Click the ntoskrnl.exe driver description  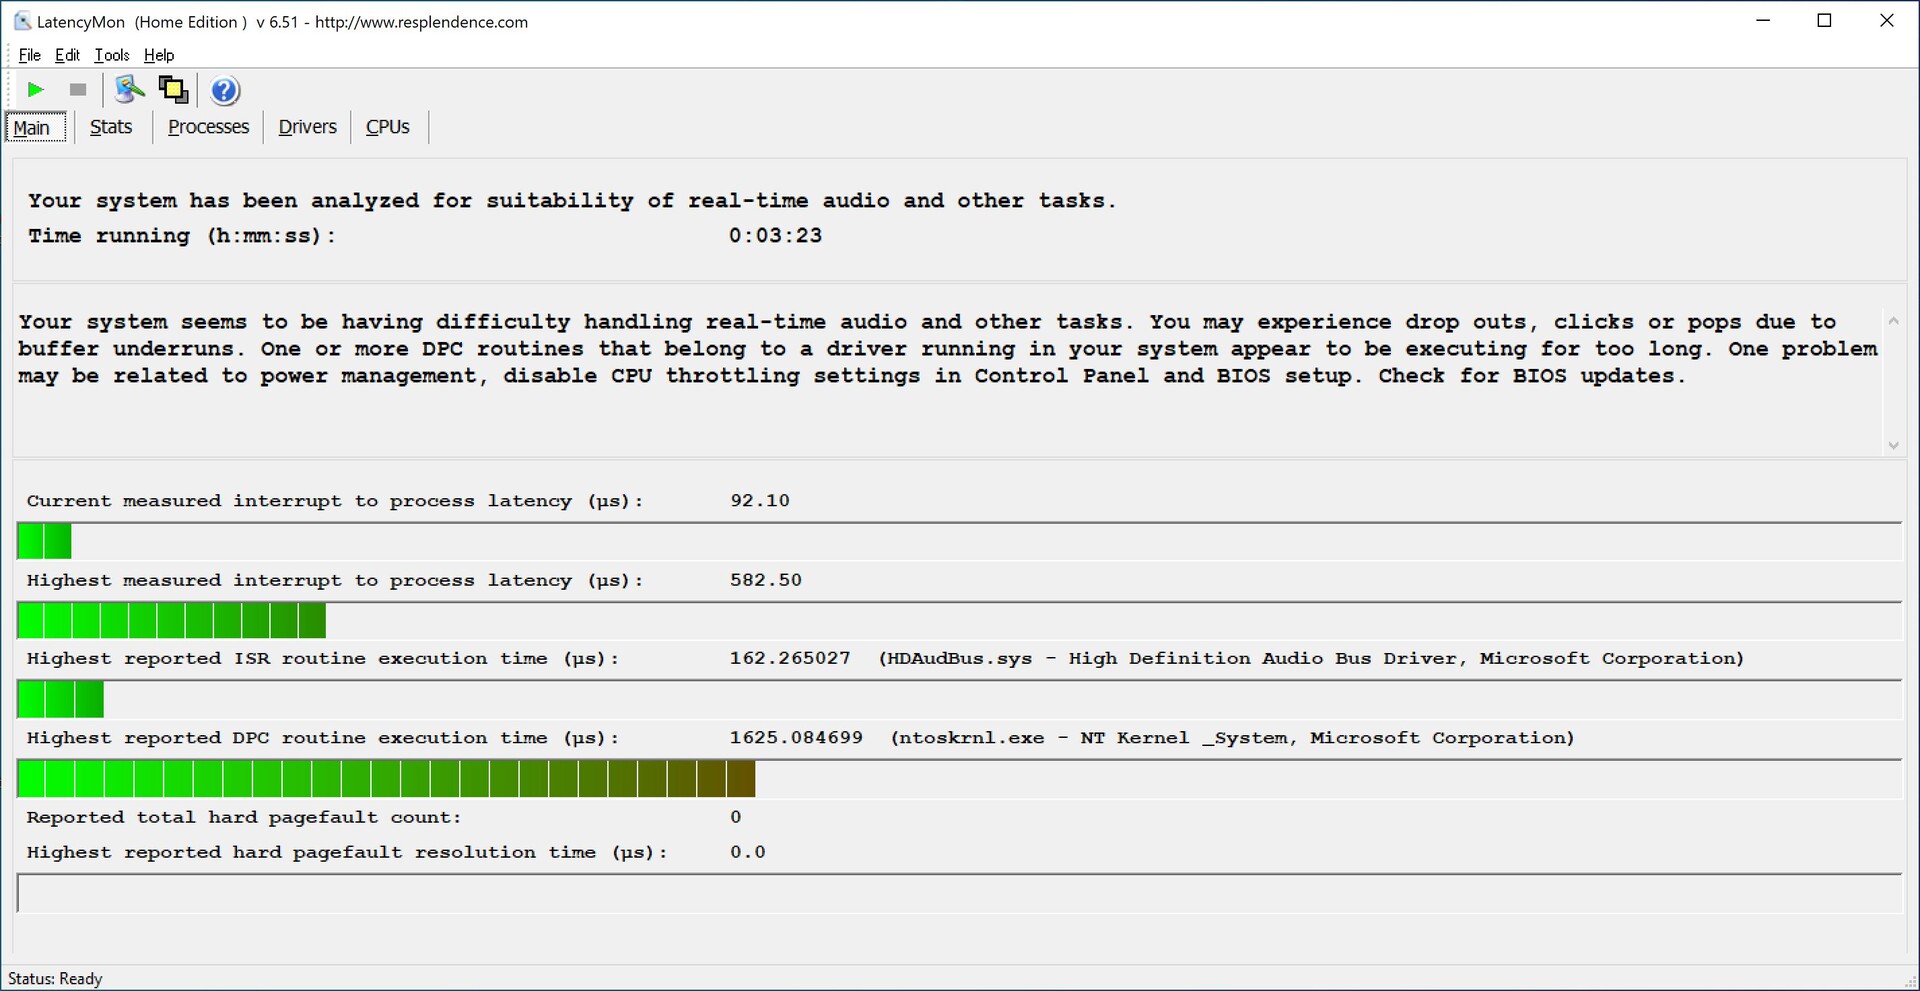tap(1232, 738)
